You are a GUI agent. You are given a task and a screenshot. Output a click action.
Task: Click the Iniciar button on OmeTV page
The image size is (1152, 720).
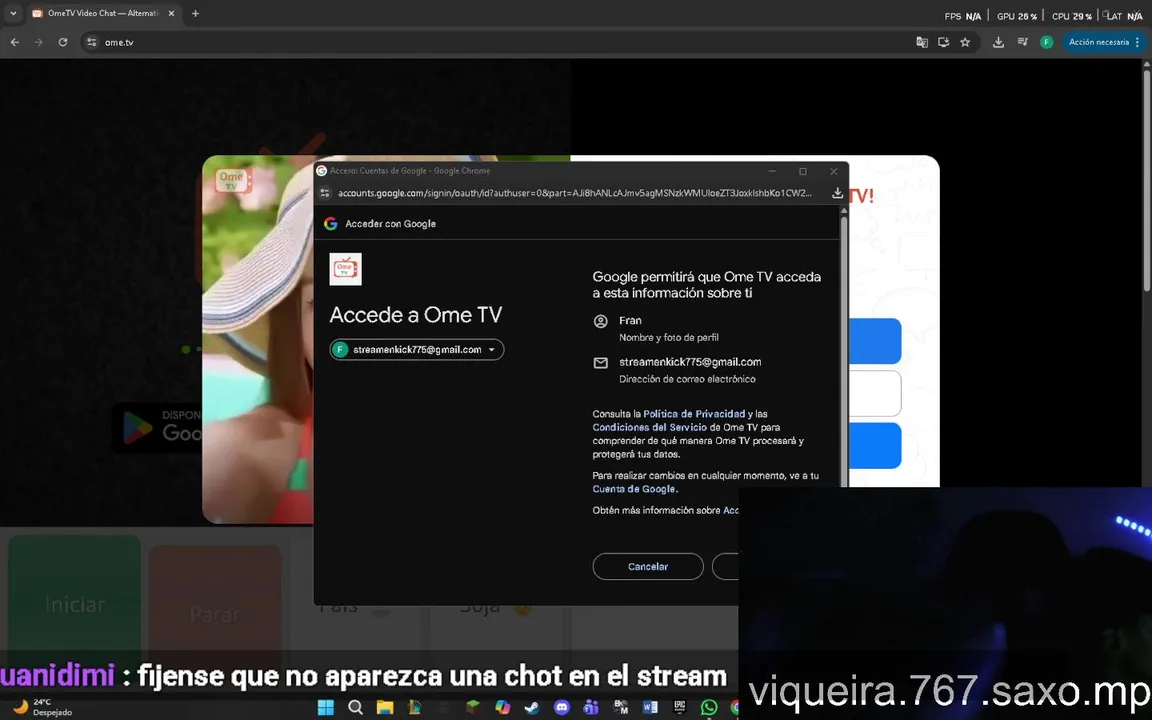[74, 604]
